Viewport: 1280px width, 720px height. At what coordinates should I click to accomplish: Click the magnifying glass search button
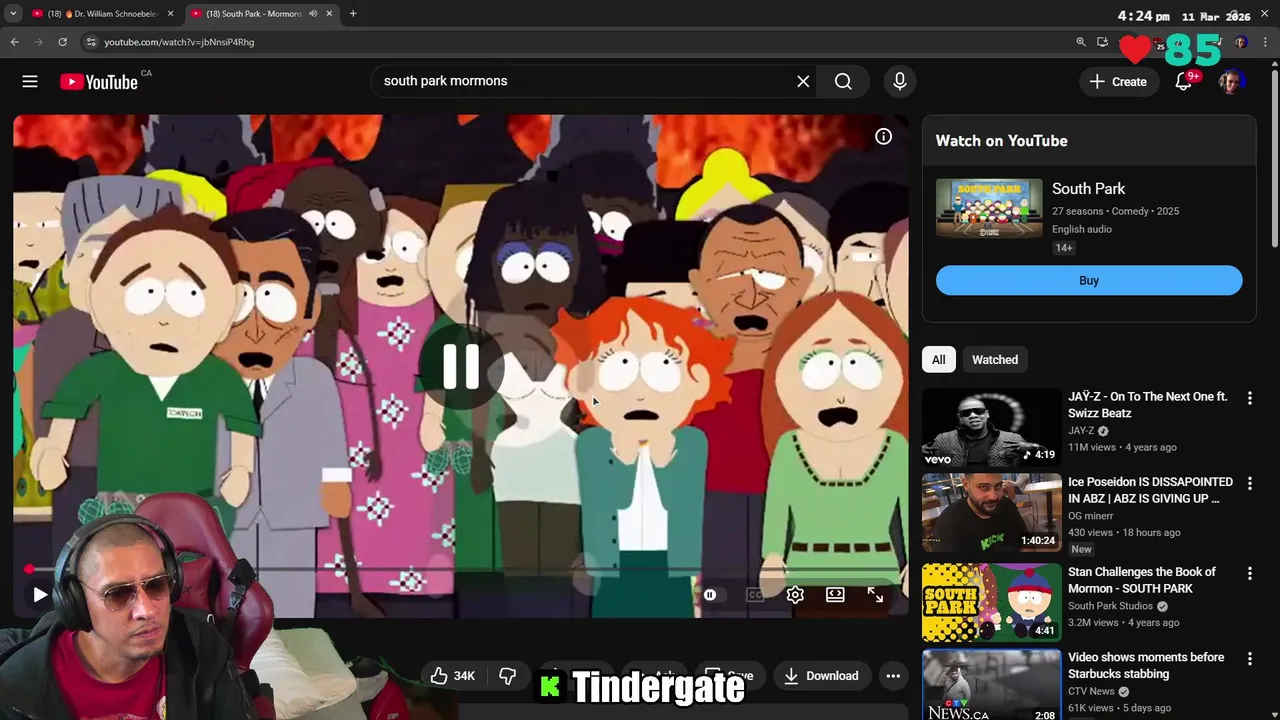click(x=843, y=82)
